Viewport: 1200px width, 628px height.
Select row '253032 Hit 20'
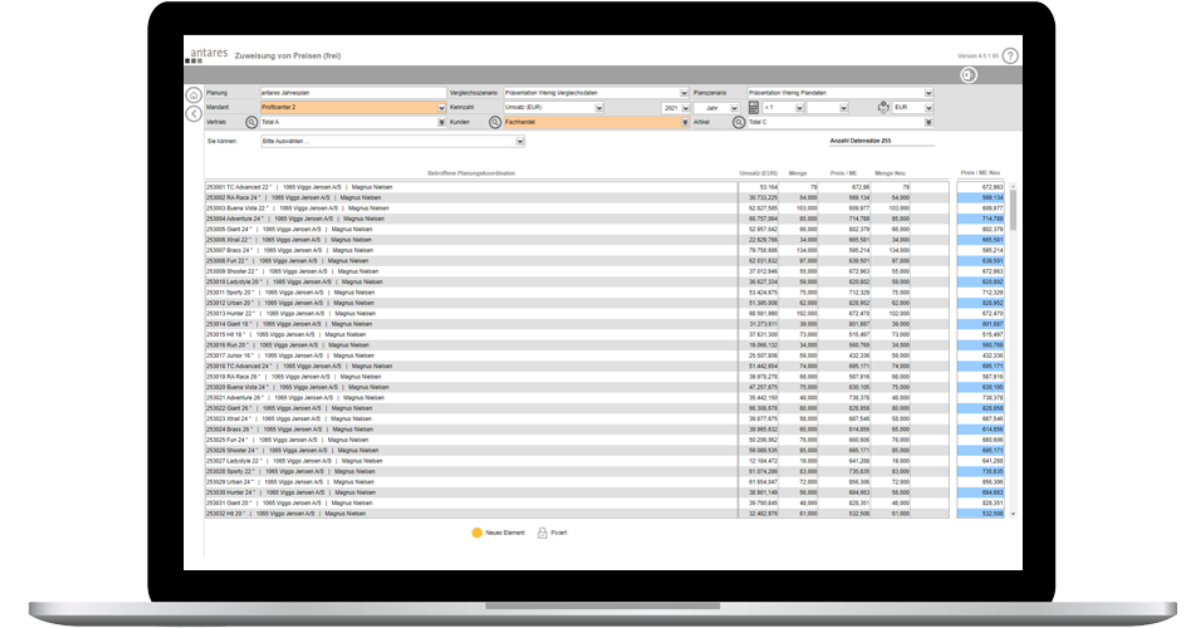point(471,513)
